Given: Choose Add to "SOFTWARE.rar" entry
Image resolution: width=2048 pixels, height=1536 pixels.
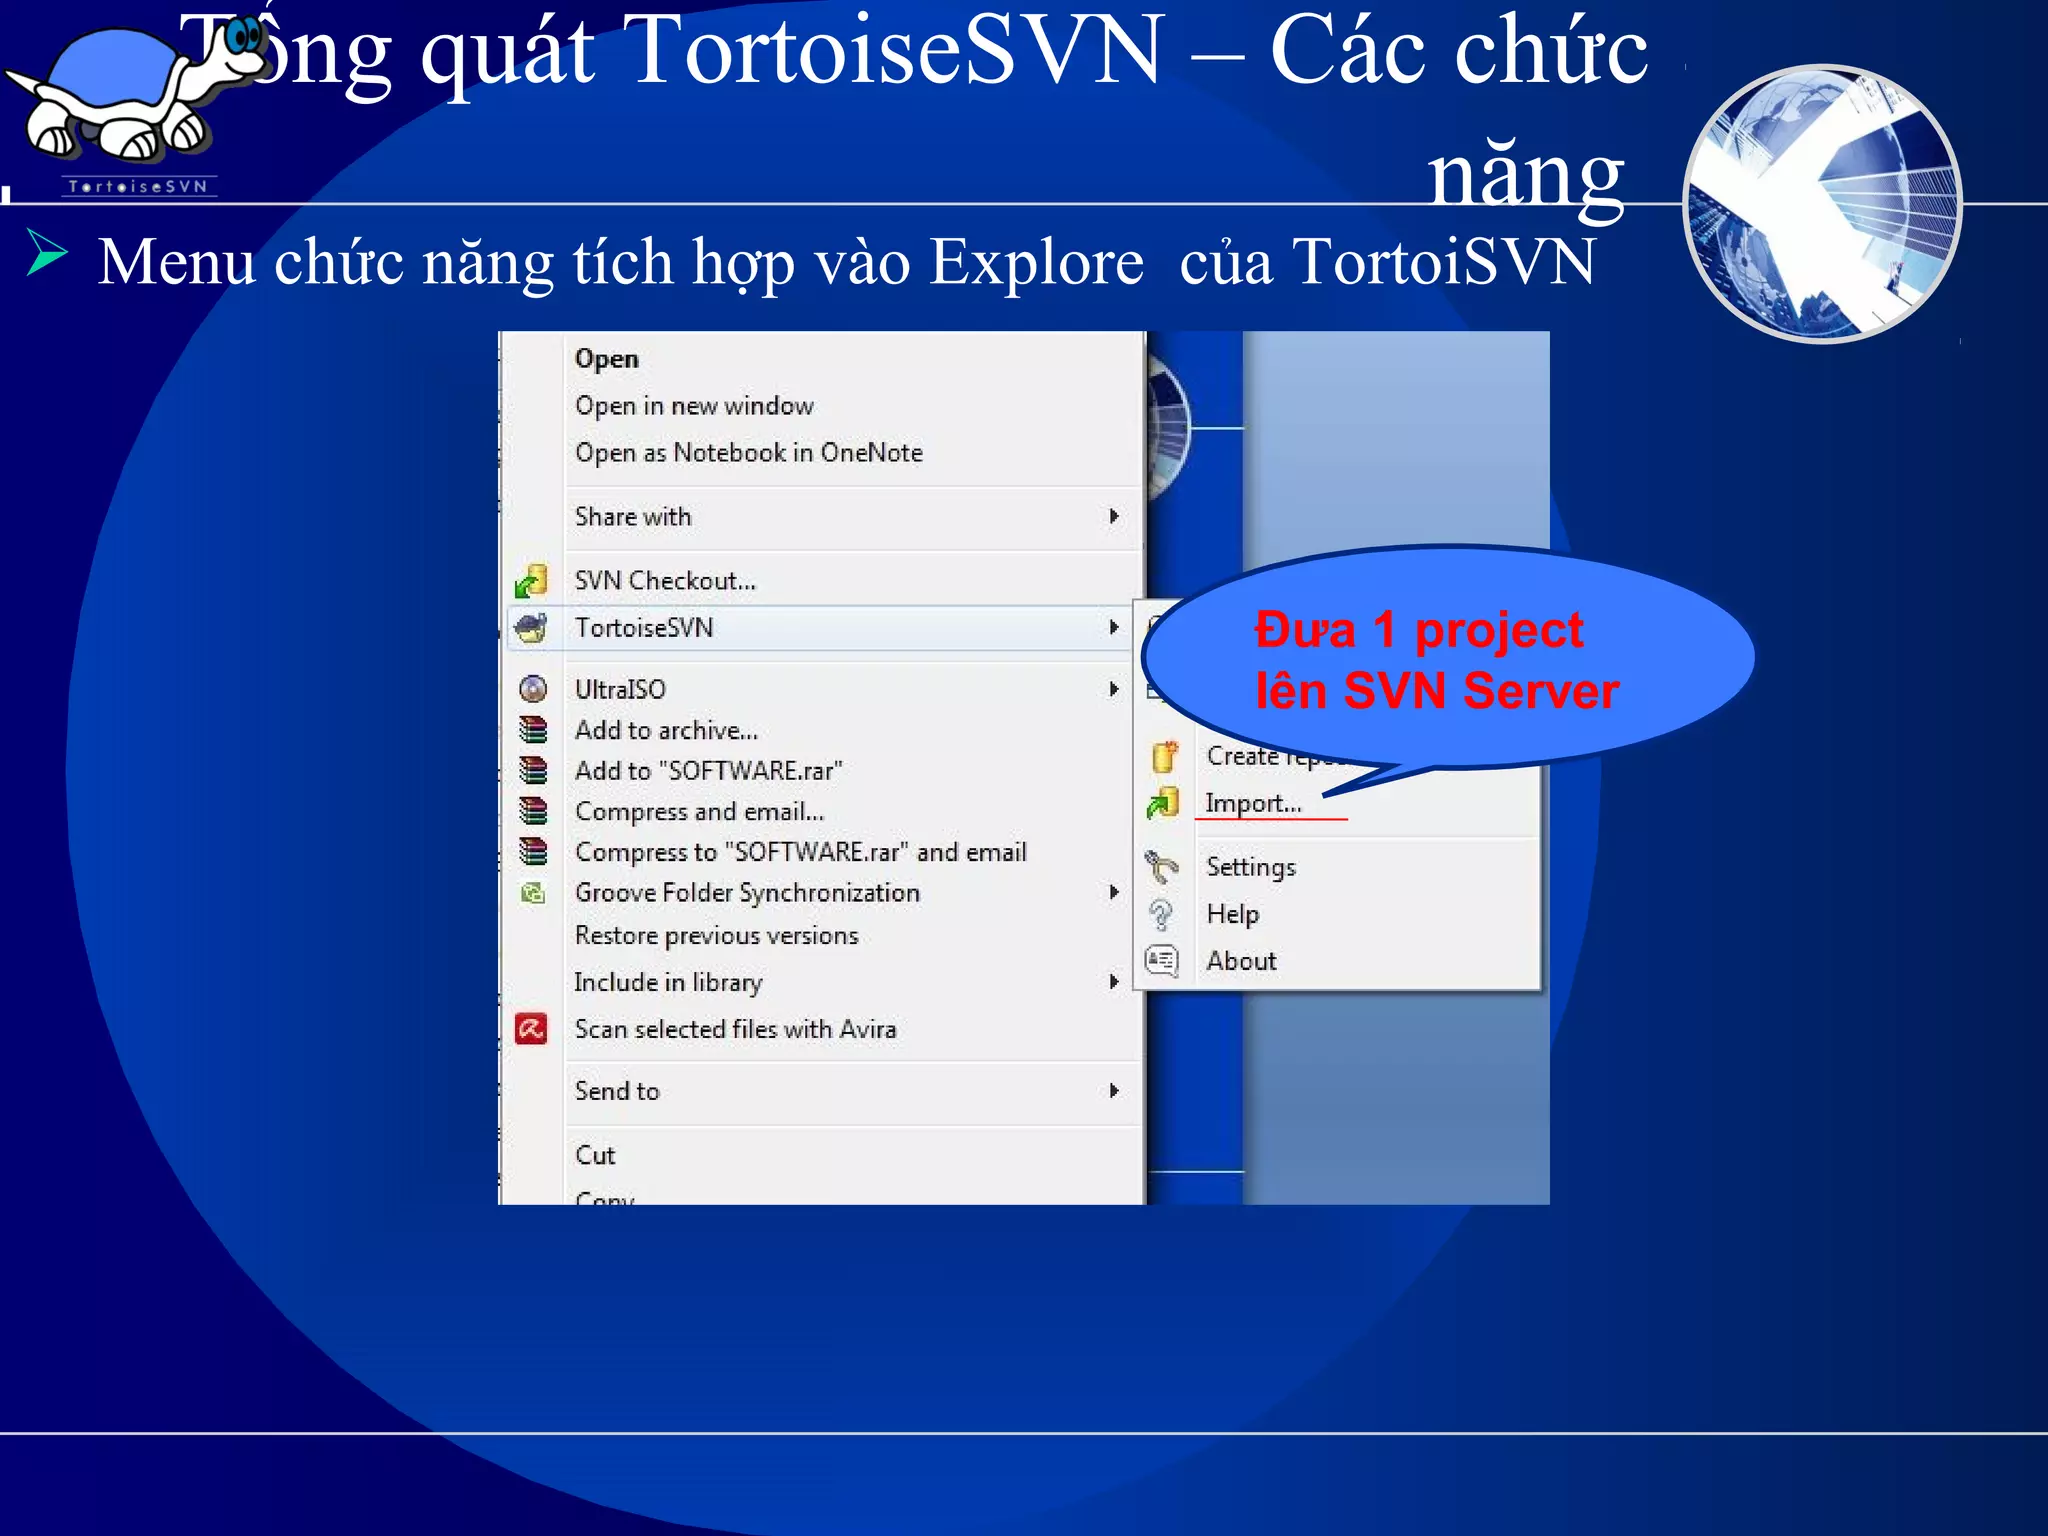Looking at the screenshot, I should 708,771.
